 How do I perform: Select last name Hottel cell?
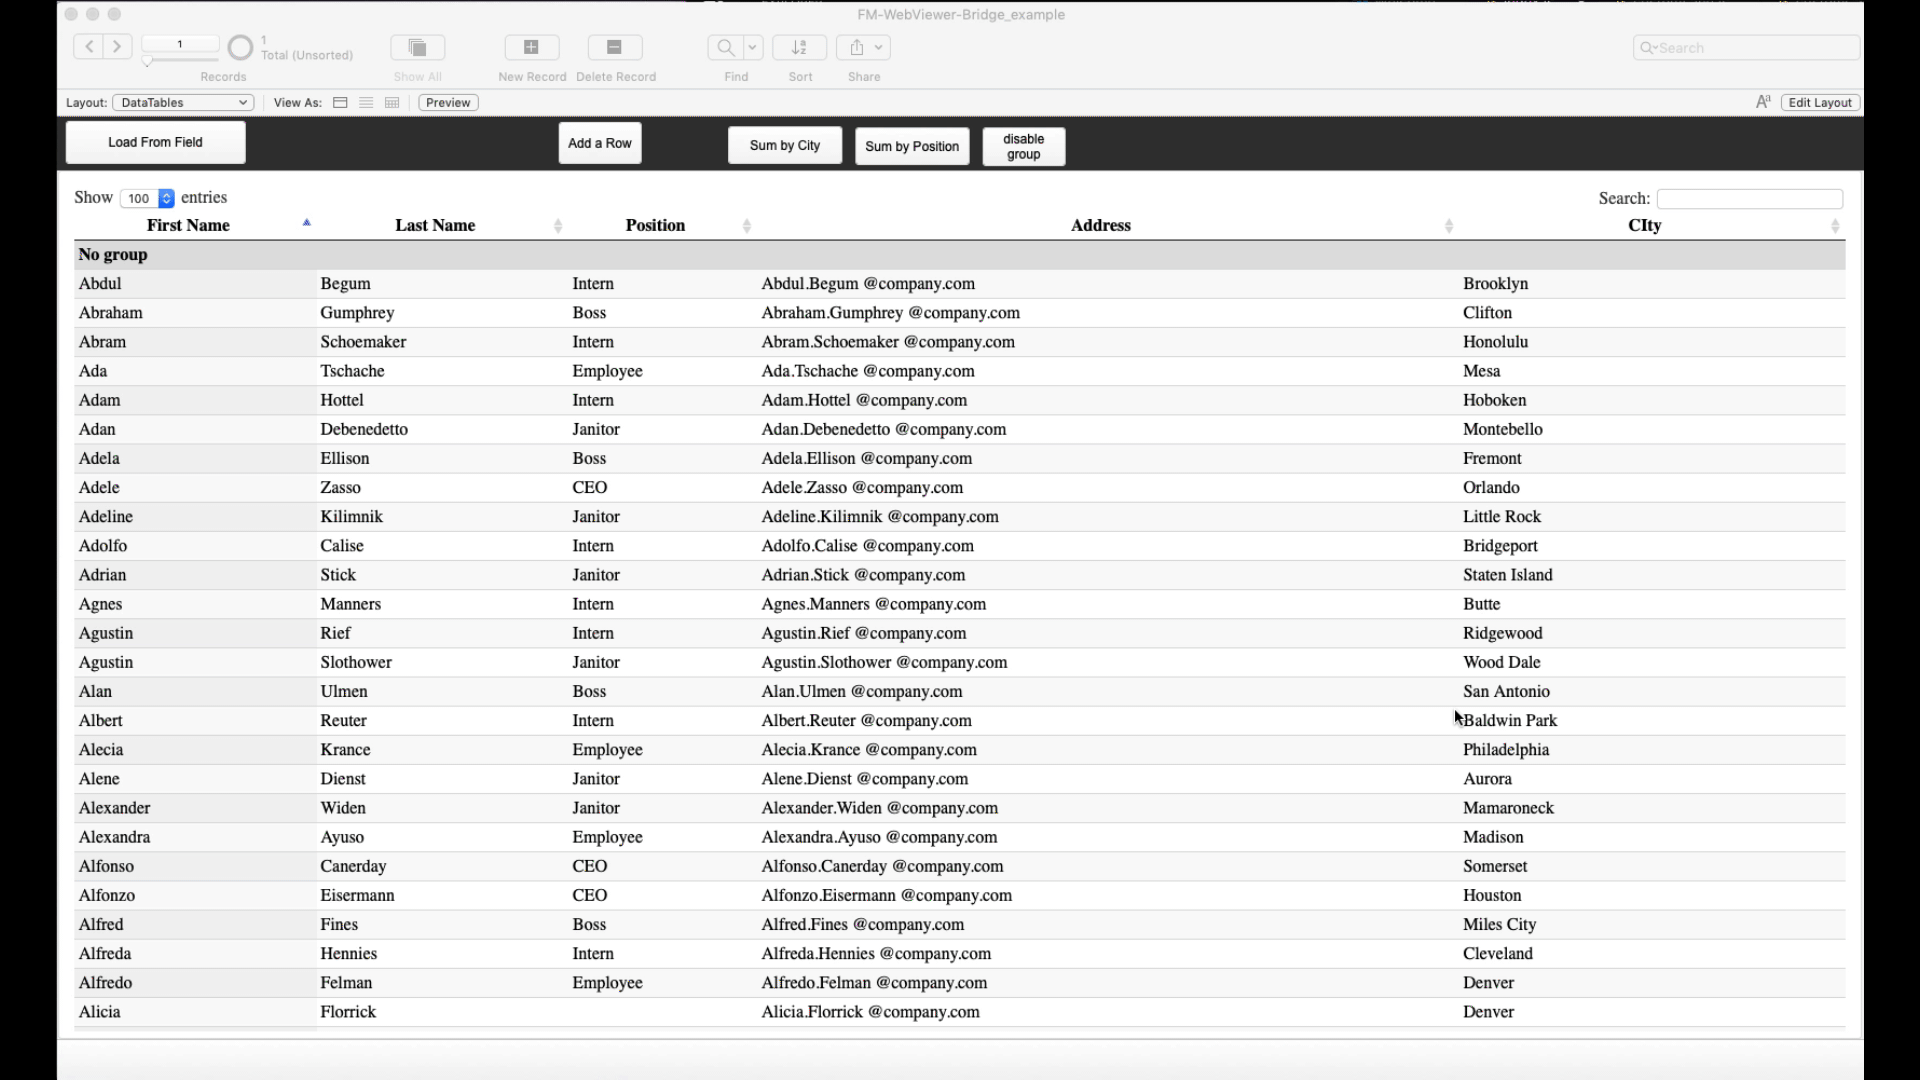point(442,400)
